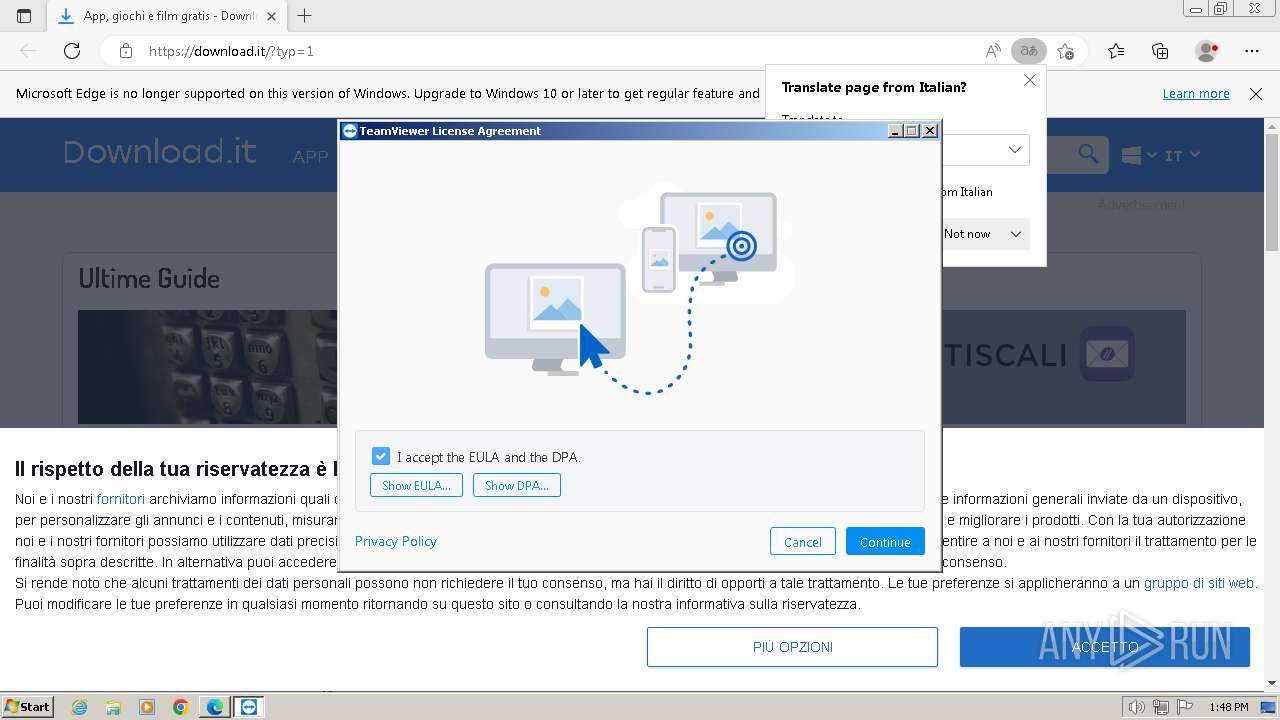The height and width of the screenshot is (720, 1280).
Task: Add this page to favorites
Action: (x=1066, y=51)
